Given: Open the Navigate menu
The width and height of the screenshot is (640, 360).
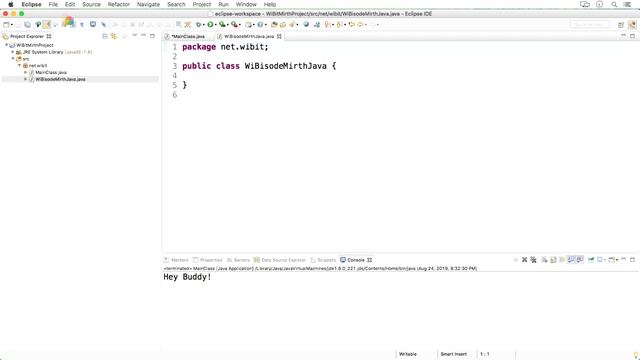Looking at the screenshot, I should point(148,4).
